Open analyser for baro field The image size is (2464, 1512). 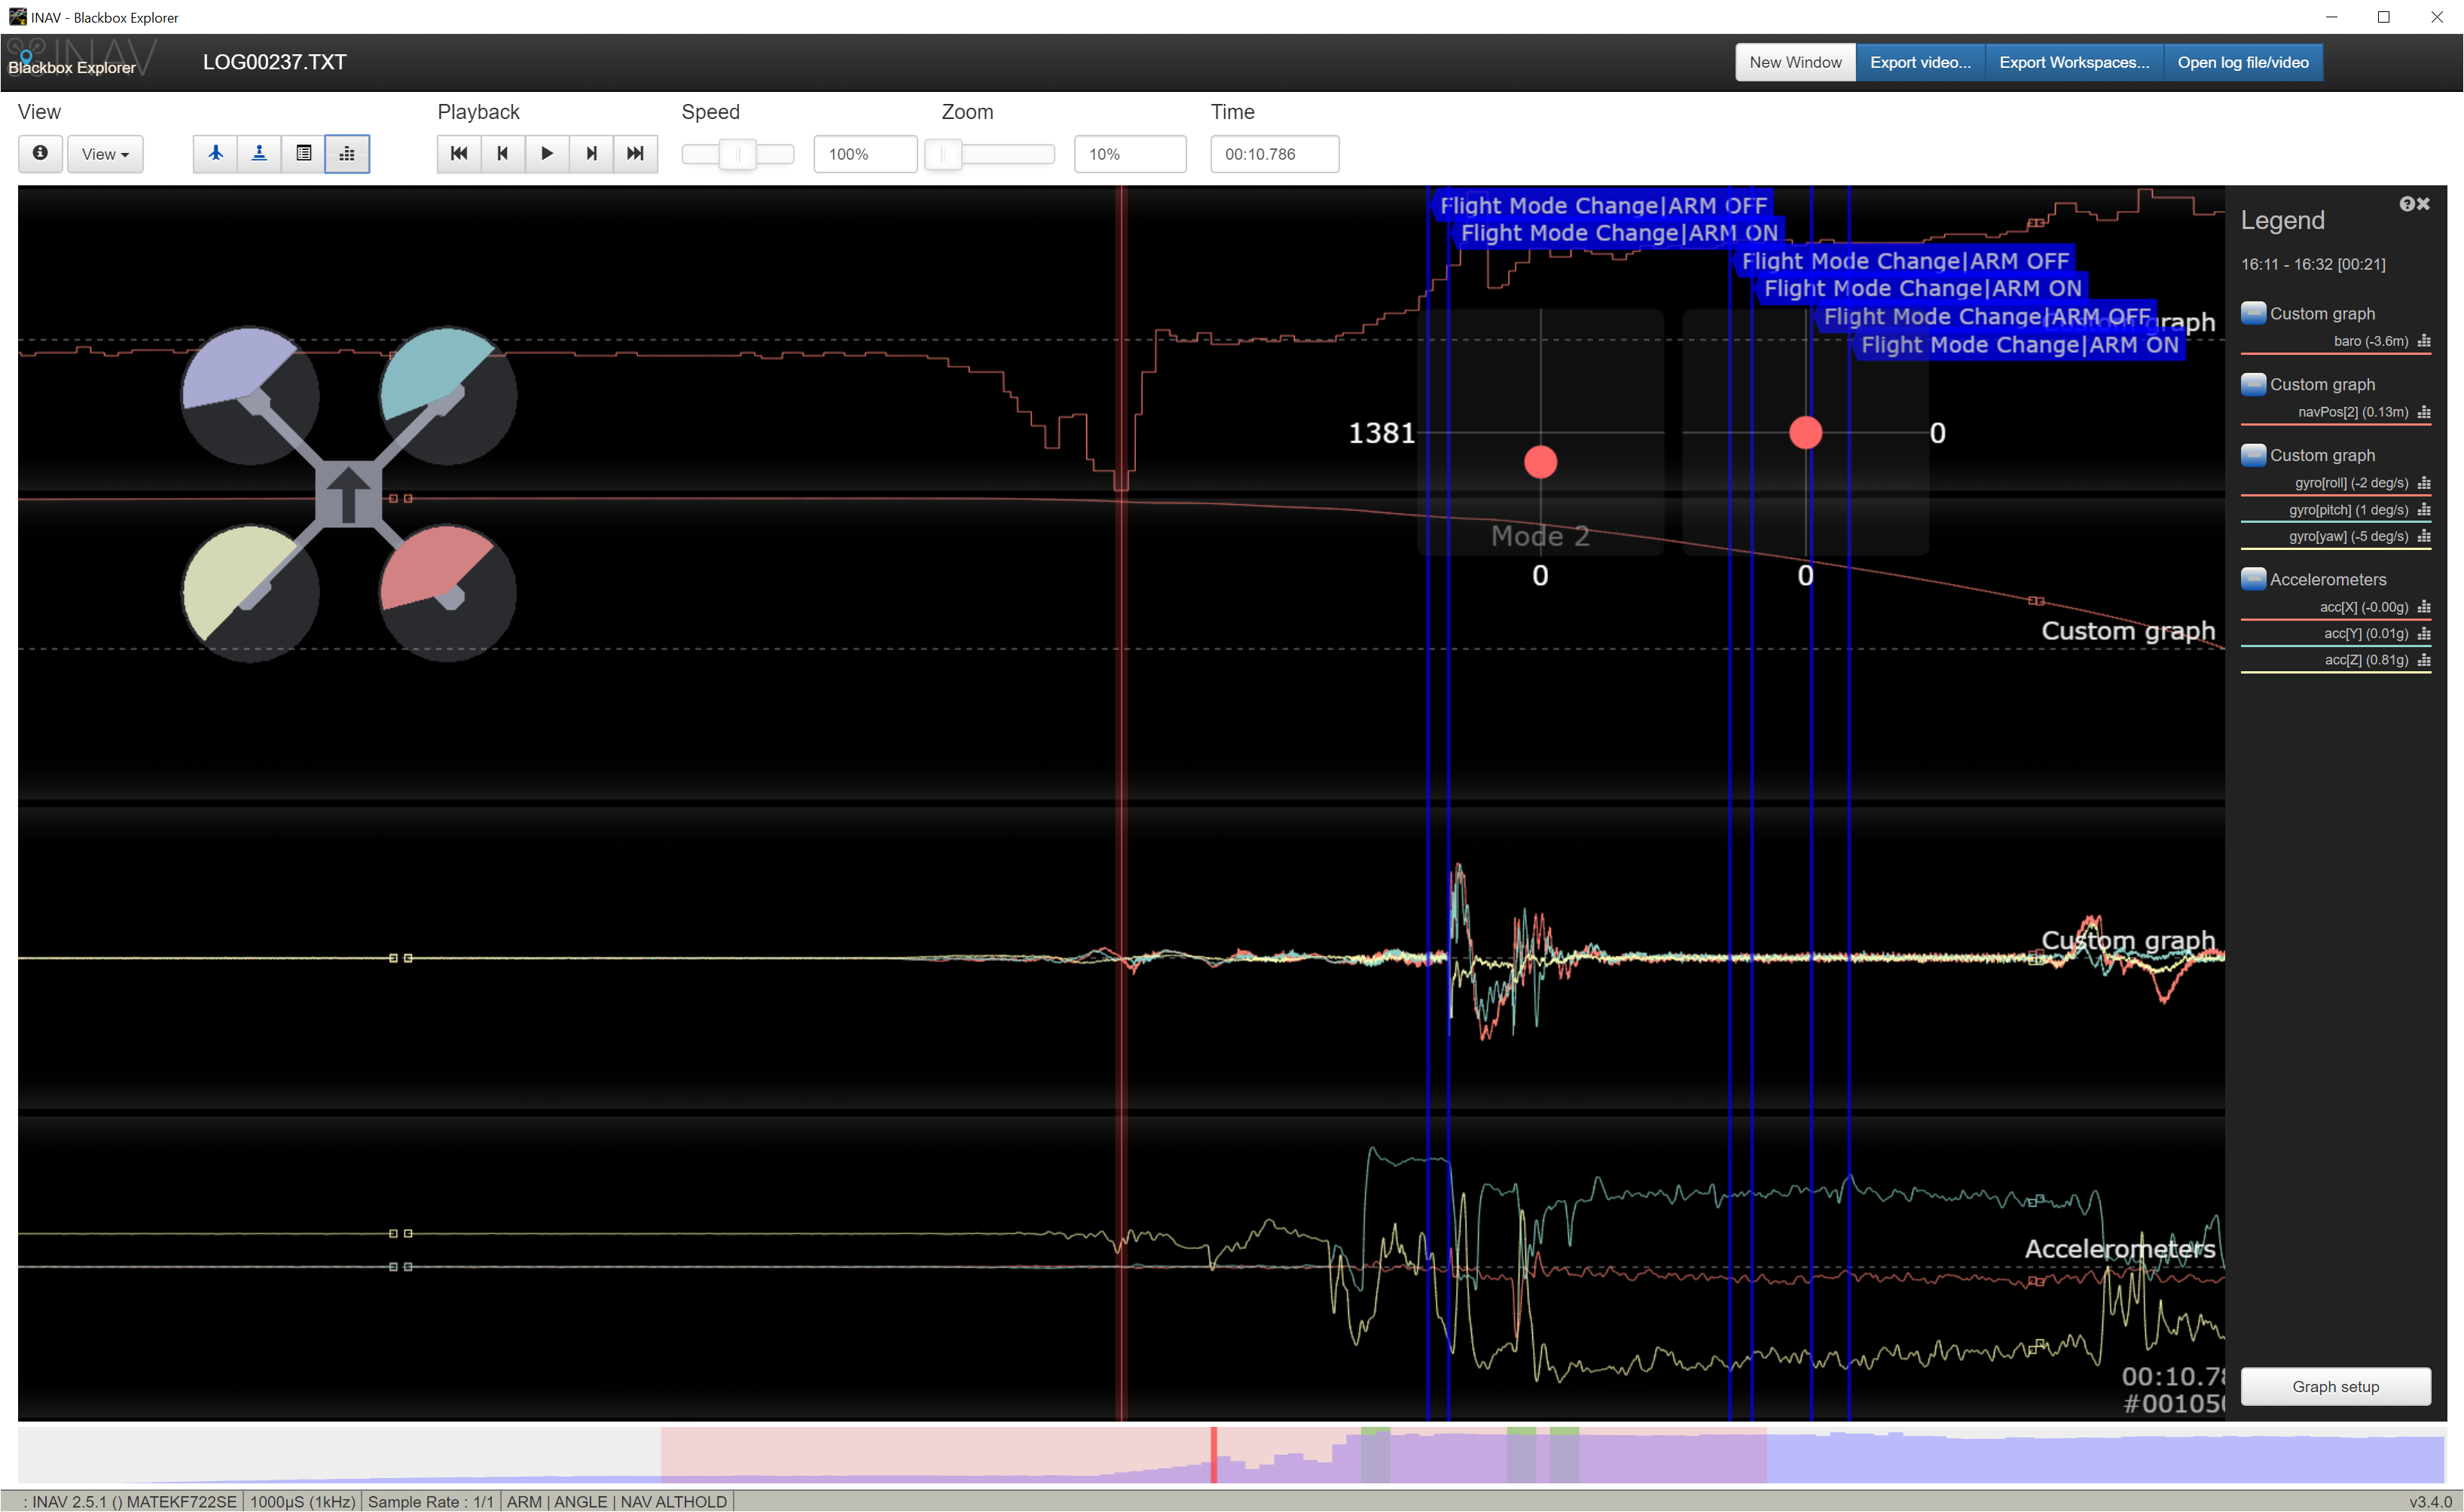2424,341
